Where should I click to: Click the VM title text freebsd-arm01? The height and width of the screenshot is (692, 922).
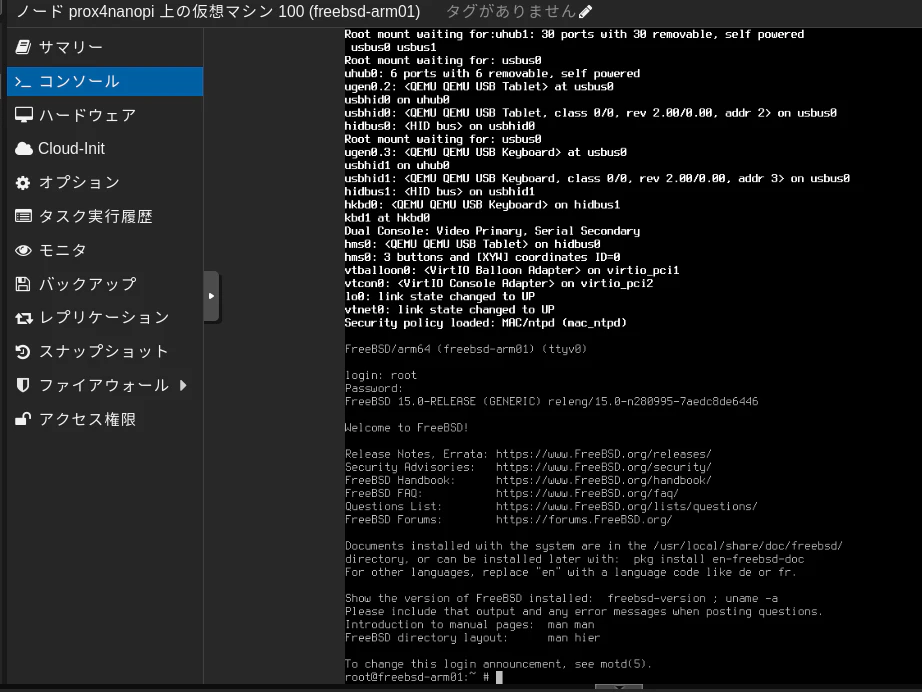pos(365,11)
